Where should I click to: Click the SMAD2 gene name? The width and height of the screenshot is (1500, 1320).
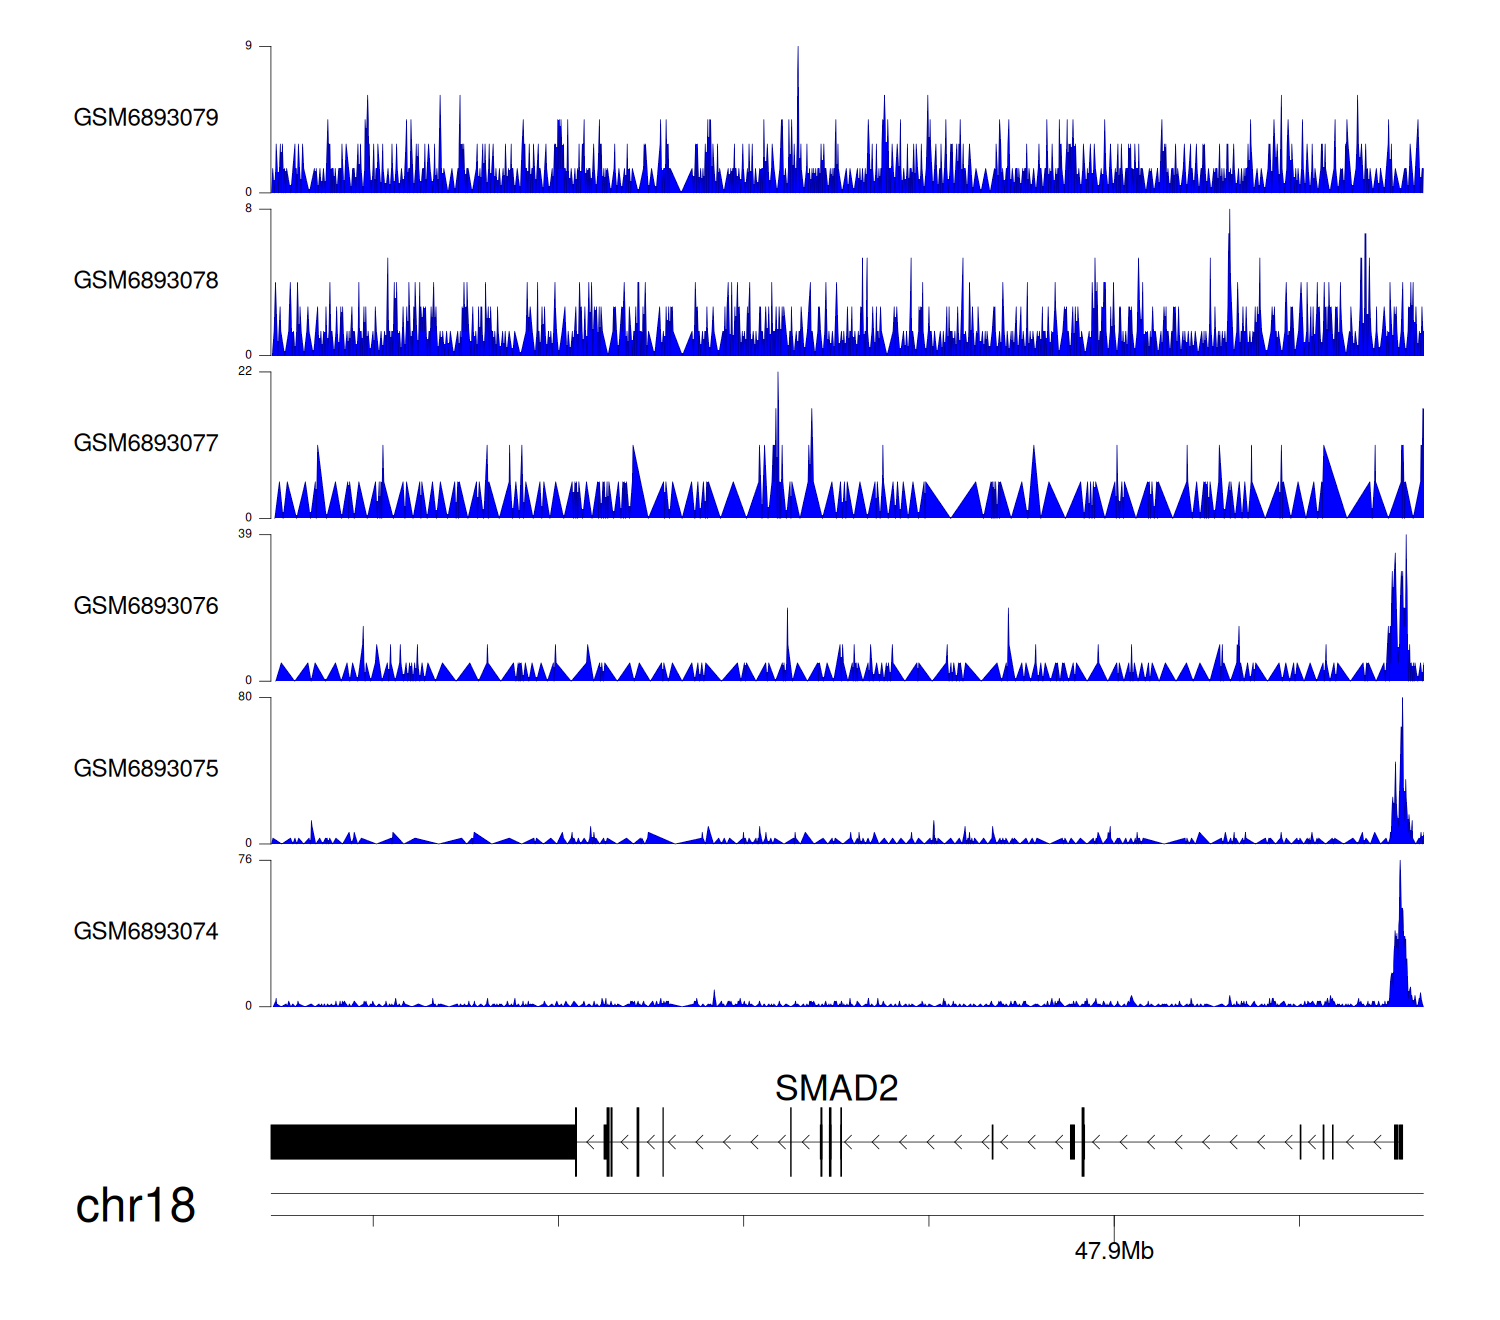836,1088
